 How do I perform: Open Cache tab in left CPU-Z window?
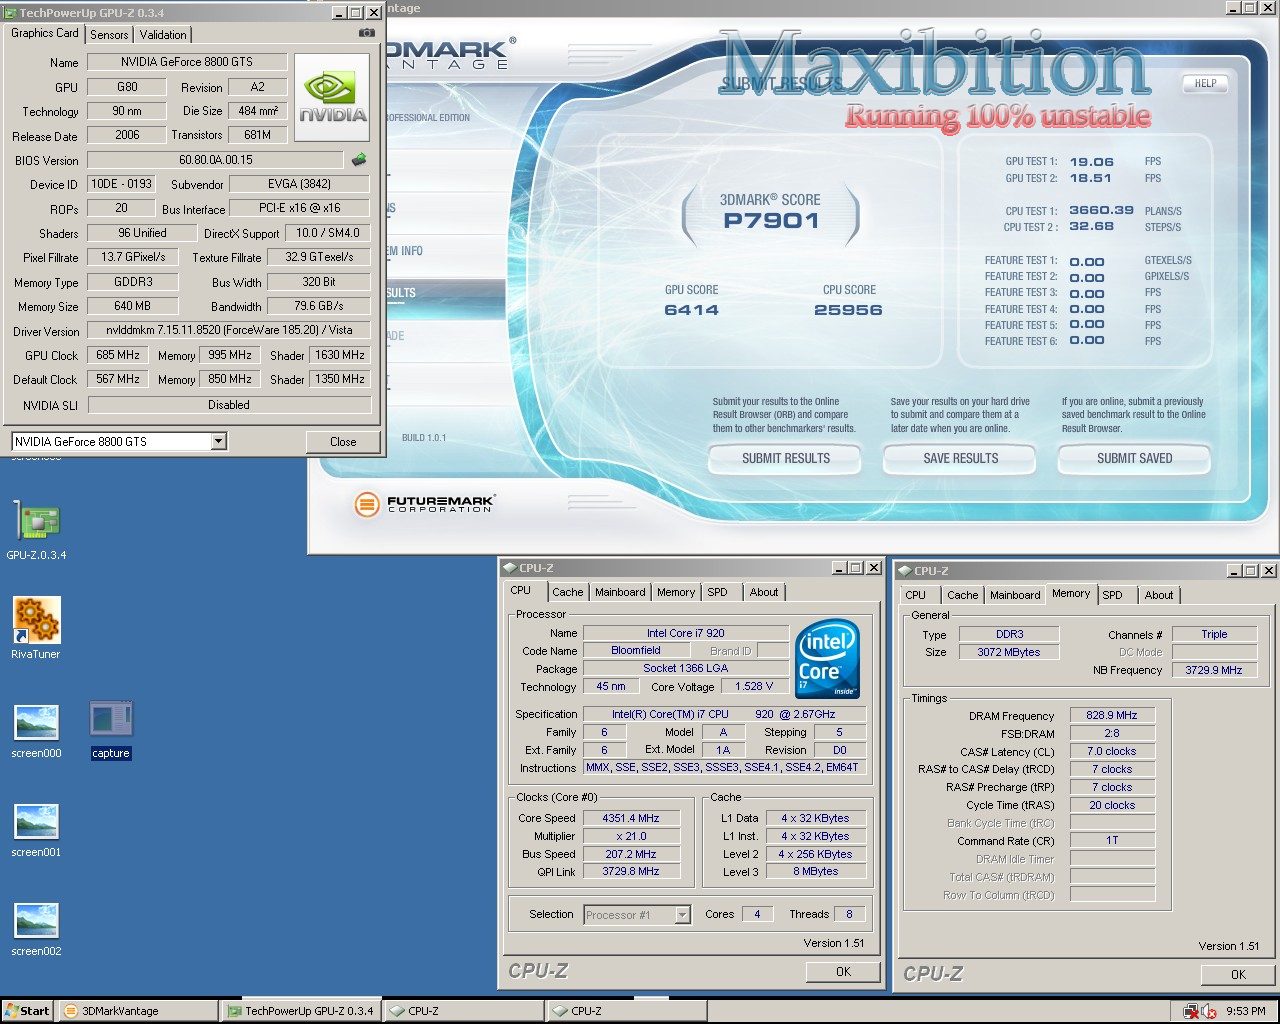point(567,592)
